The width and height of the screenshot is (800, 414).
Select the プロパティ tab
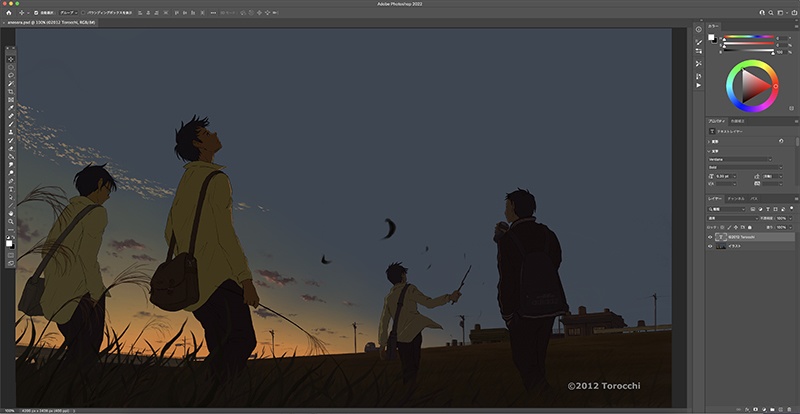pos(716,121)
